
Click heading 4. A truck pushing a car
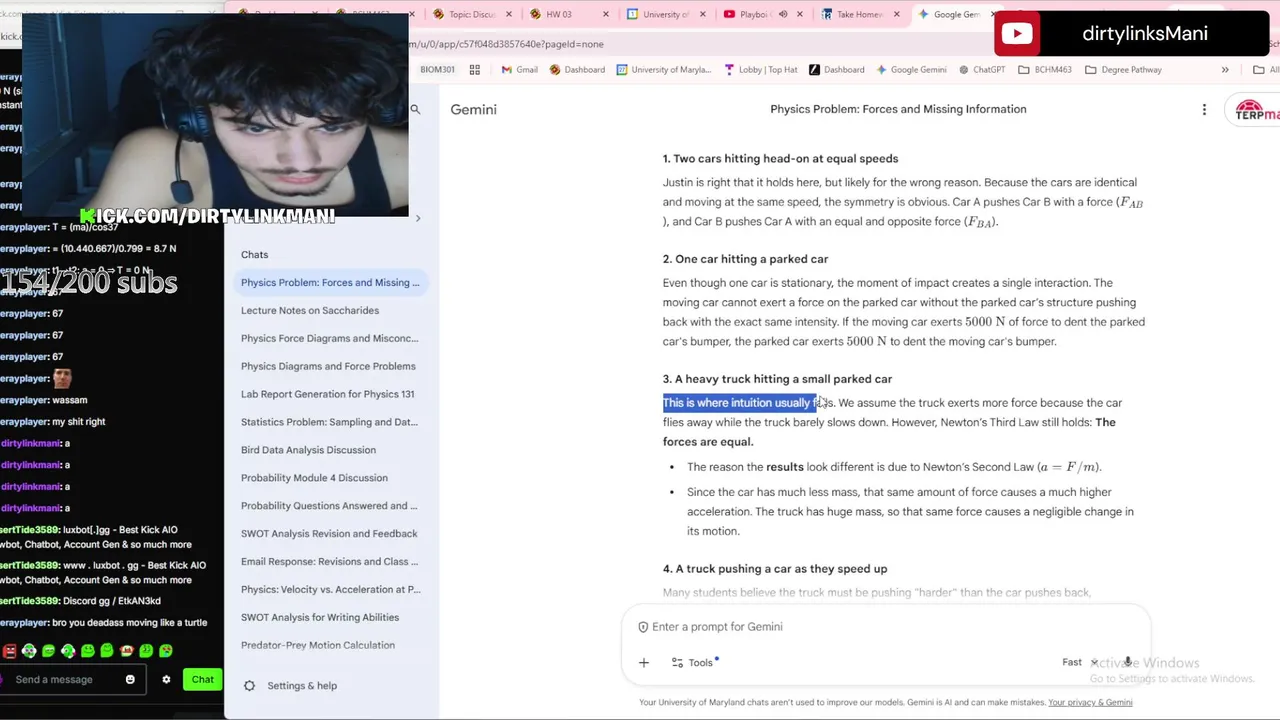coord(775,569)
